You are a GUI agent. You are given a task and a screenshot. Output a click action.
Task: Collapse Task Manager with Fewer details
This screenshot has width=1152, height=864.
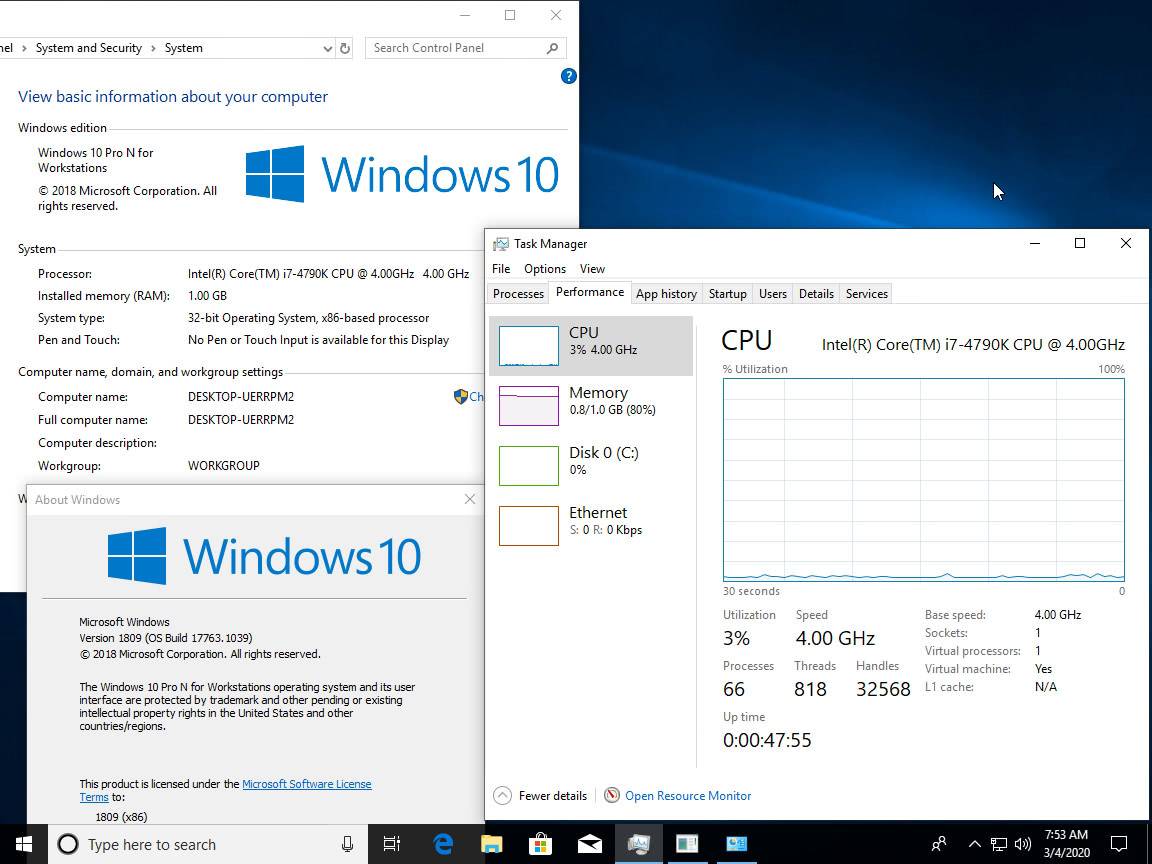[541, 796]
